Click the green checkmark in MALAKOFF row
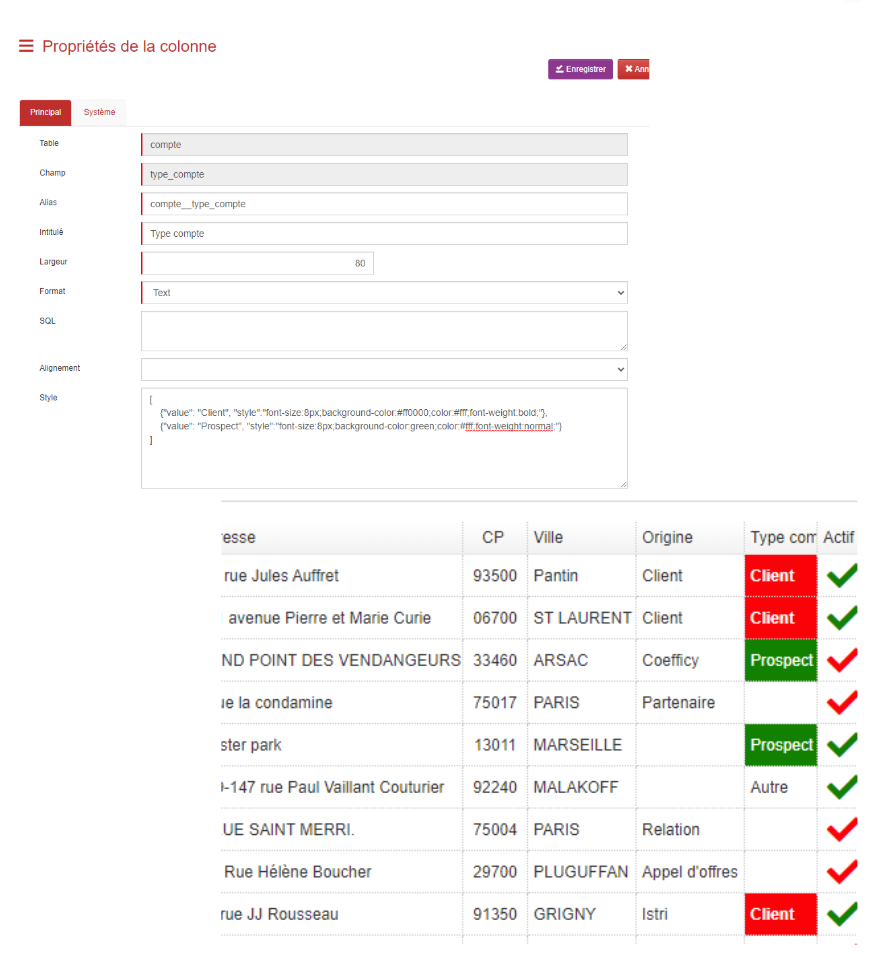The width and height of the screenshot is (876, 954). coord(841,787)
